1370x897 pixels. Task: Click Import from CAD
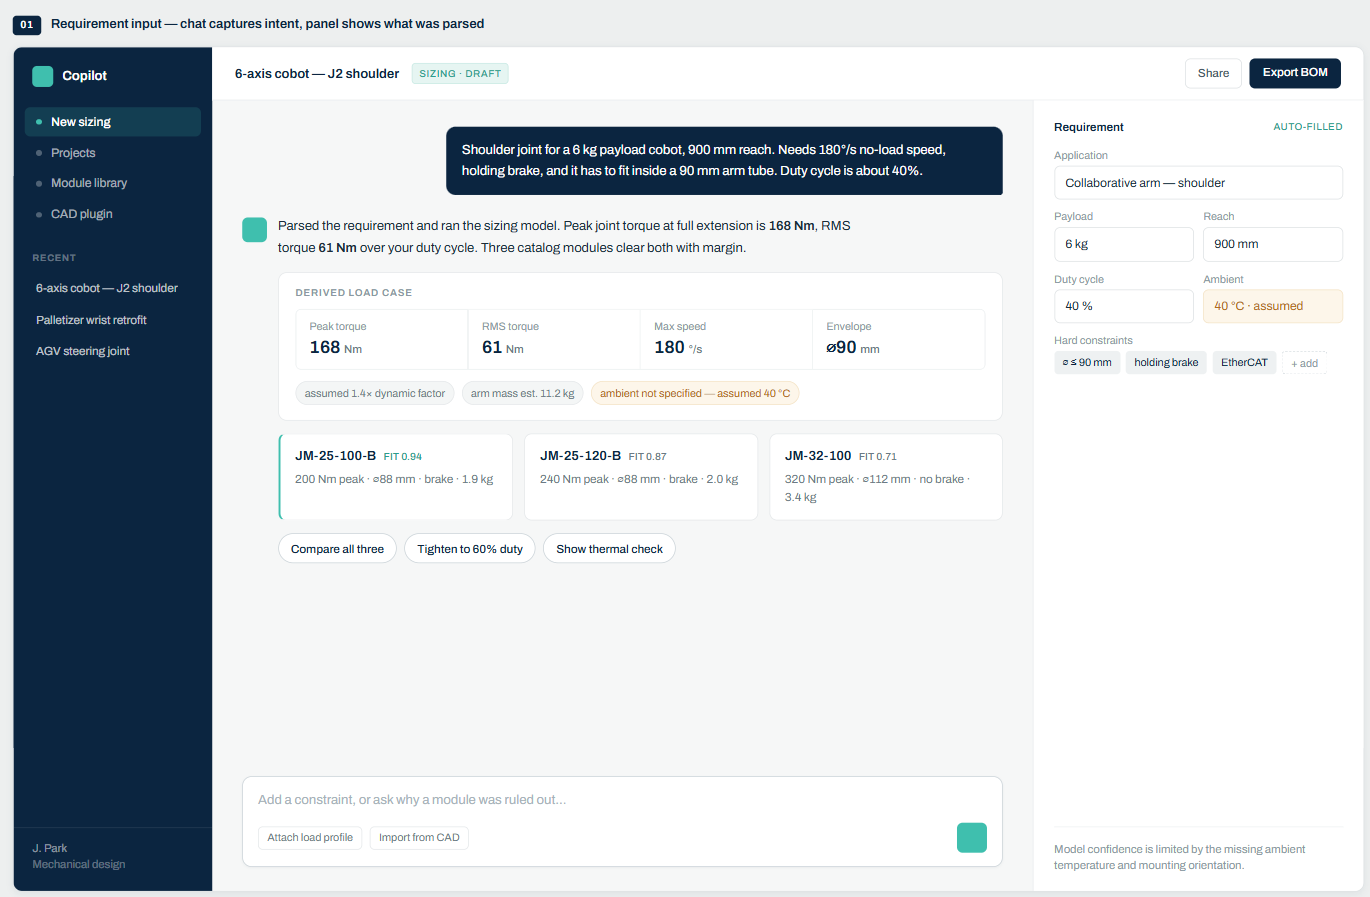coord(419,838)
